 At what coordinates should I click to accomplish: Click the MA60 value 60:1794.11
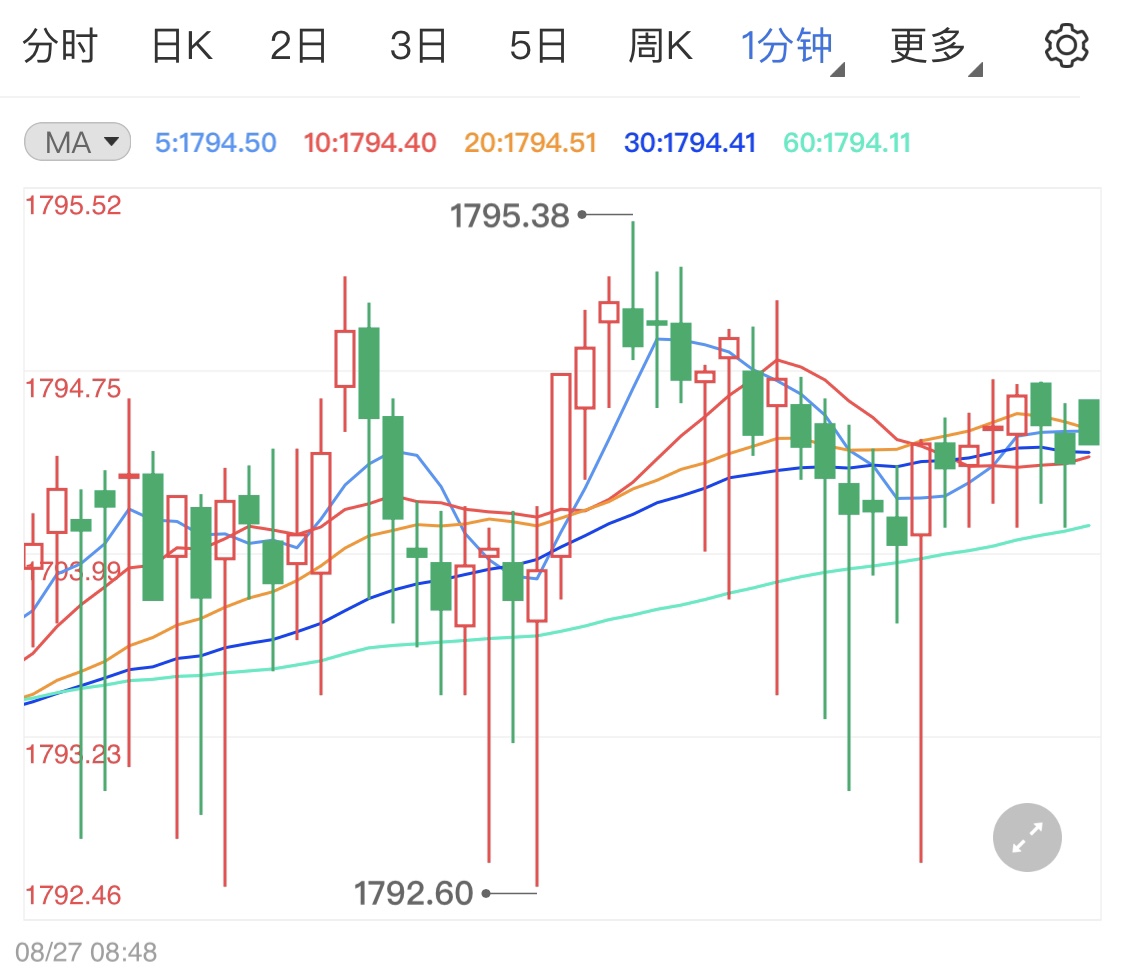point(847,143)
